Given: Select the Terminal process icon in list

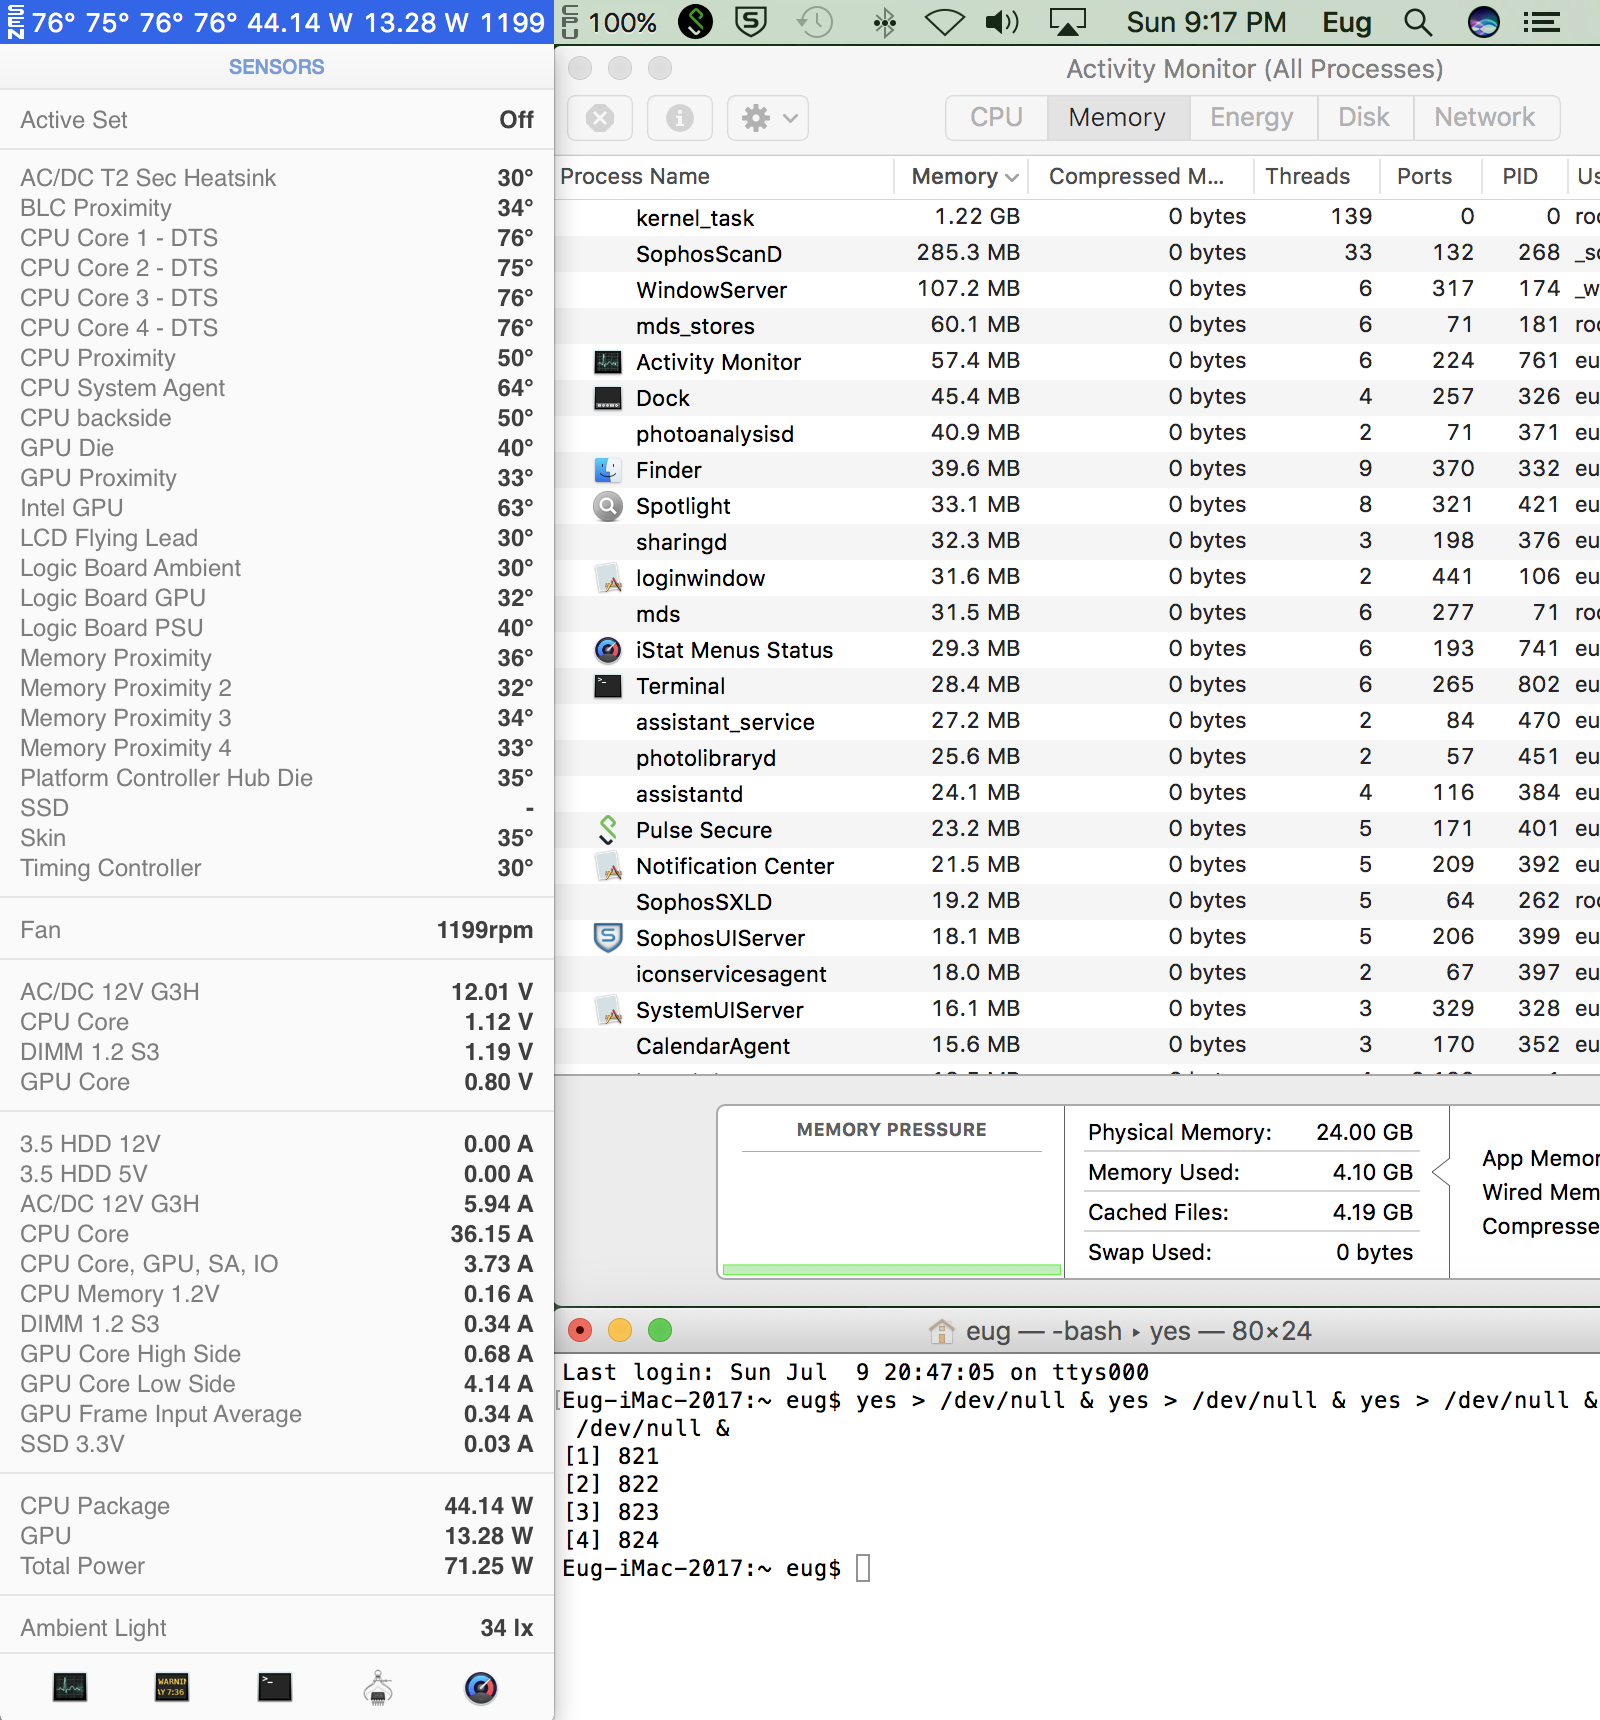Looking at the screenshot, I should (x=608, y=686).
